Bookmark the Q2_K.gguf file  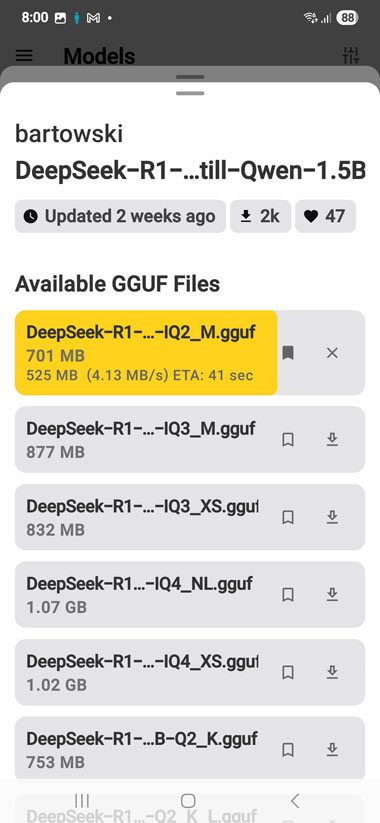(x=288, y=750)
